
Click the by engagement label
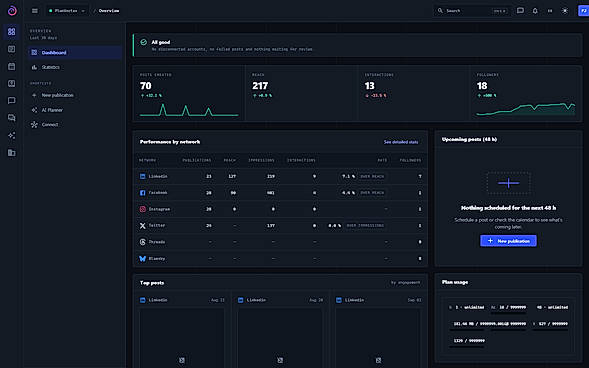(405, 283)
